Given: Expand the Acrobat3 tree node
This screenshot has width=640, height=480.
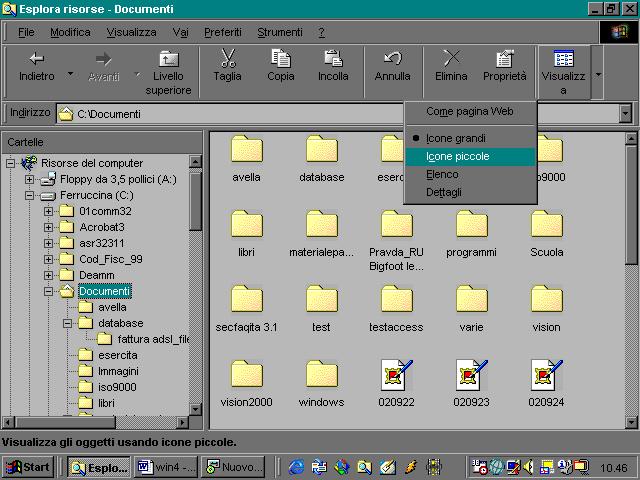Looking at the screenshot, I should tap(49, 227).
